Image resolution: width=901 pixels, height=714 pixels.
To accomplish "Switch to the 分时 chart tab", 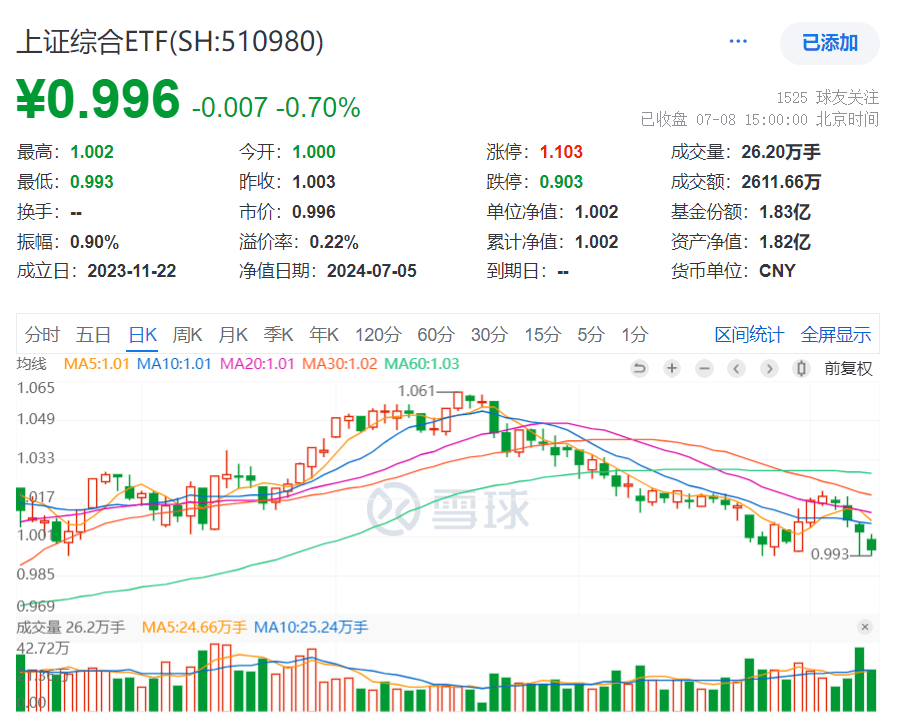I will pos(42,334).
